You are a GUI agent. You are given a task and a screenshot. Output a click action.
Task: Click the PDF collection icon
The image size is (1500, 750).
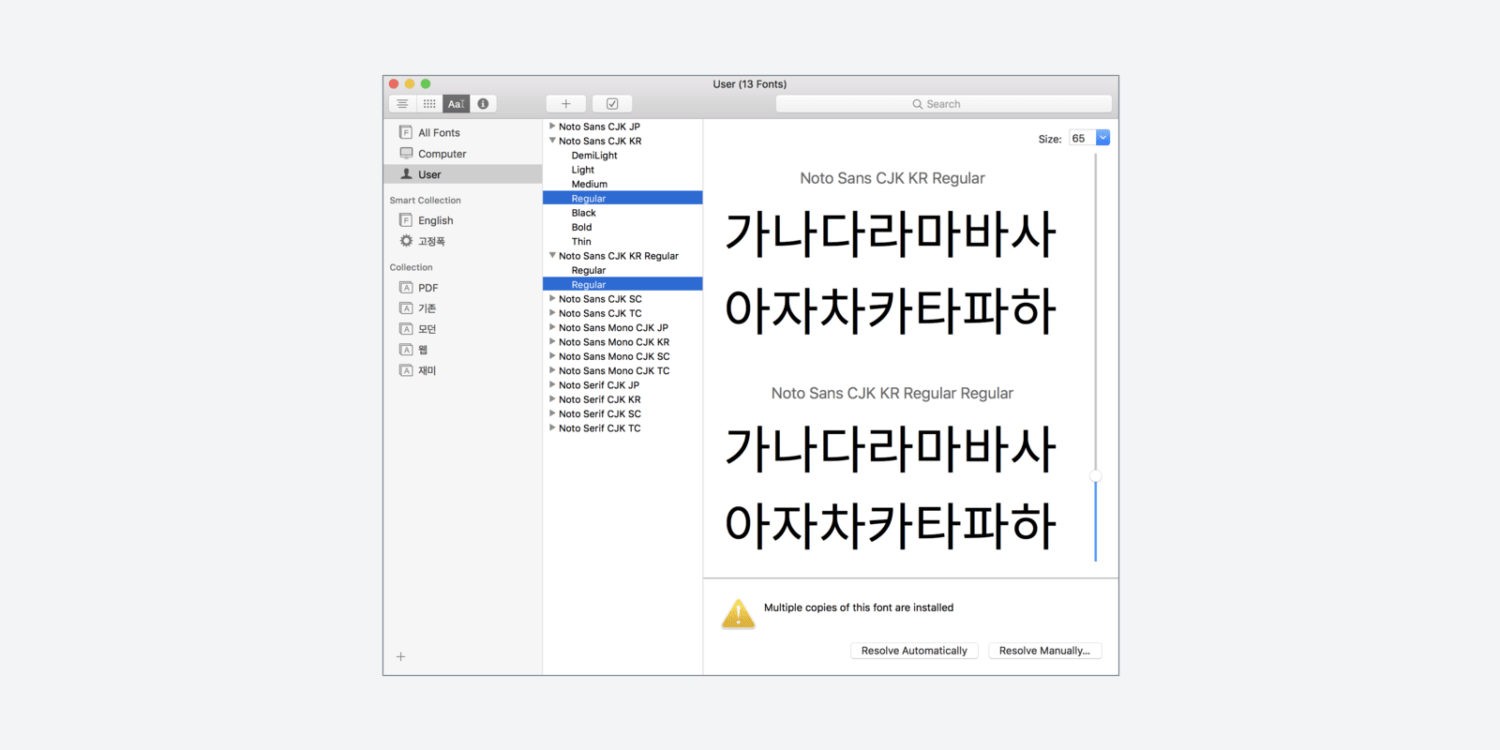coord(406,287)
